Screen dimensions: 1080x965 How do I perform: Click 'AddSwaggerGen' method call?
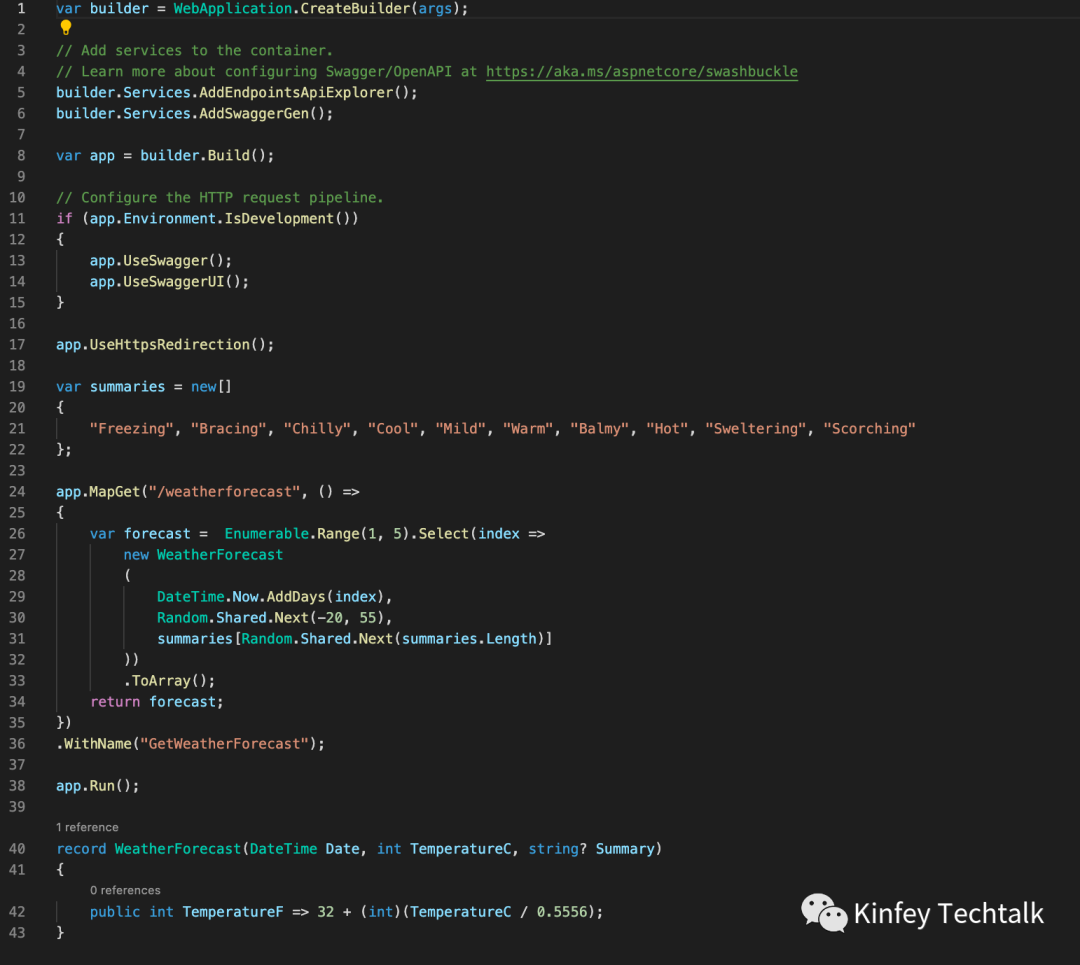254,114
